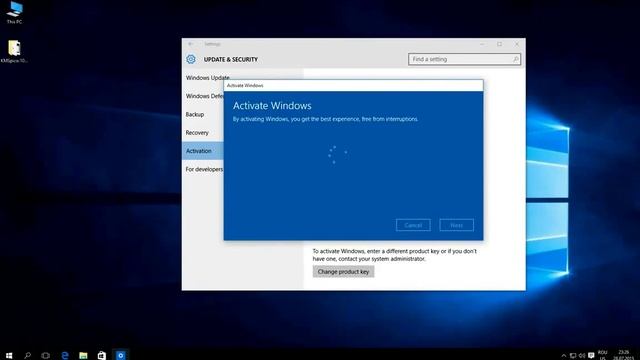
Task: Open Windows Defender settings section
Action: click(x=205, y=96)
